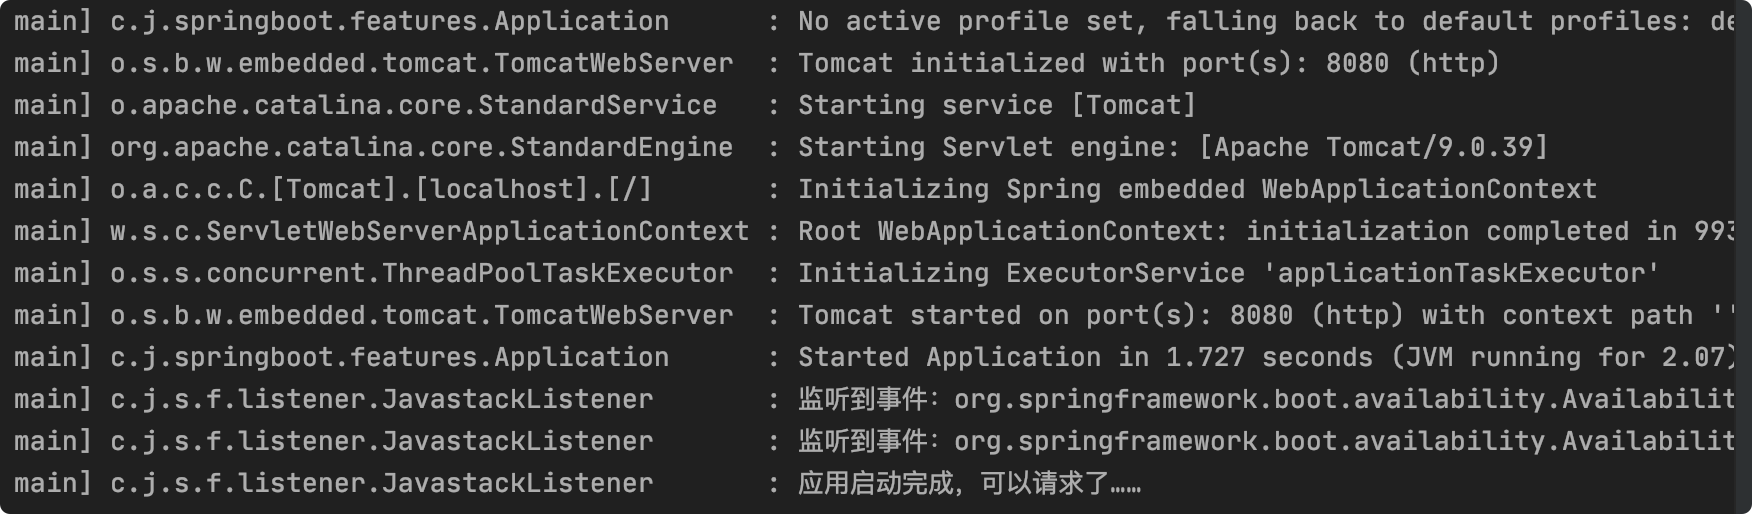Click the 'Started Application in 1.727 seconds' message
The height and width of the screenshot is (514, 1752).
coord(1274,357)
